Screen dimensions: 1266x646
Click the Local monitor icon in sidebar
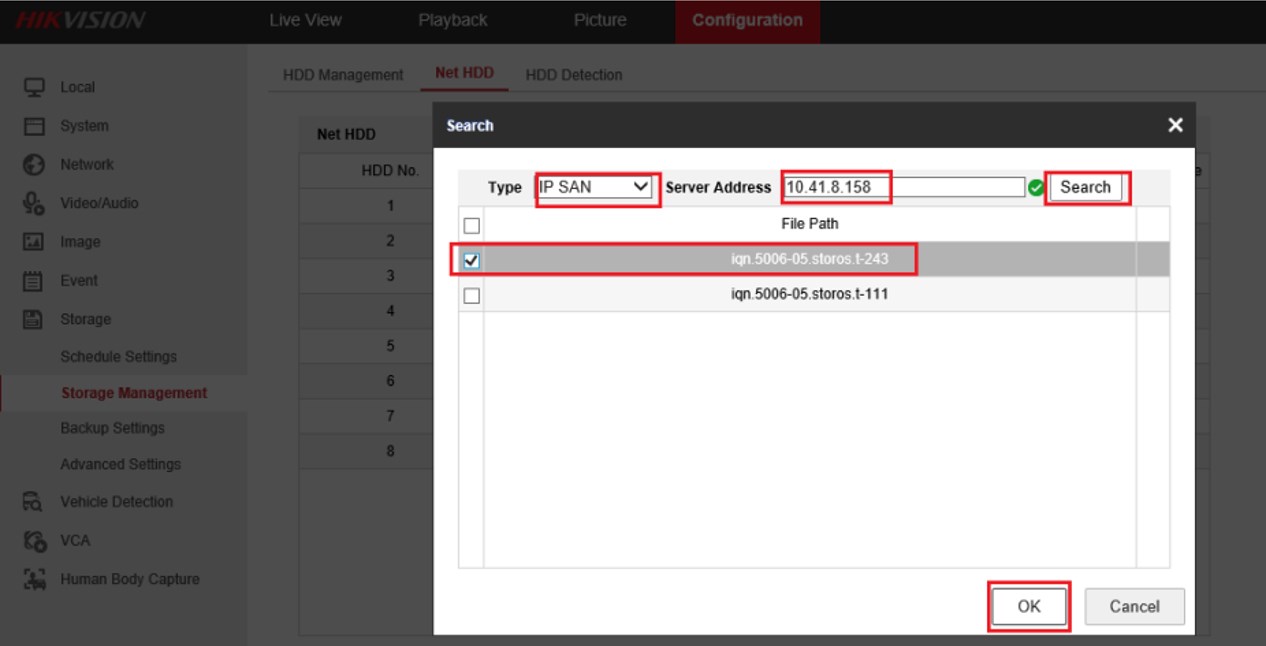[x=34, y=87]
